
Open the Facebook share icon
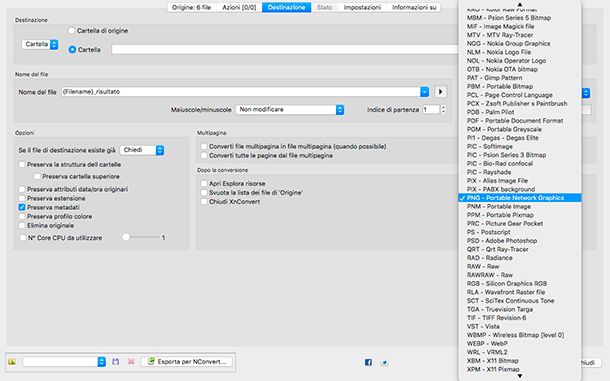pos(368,362)
